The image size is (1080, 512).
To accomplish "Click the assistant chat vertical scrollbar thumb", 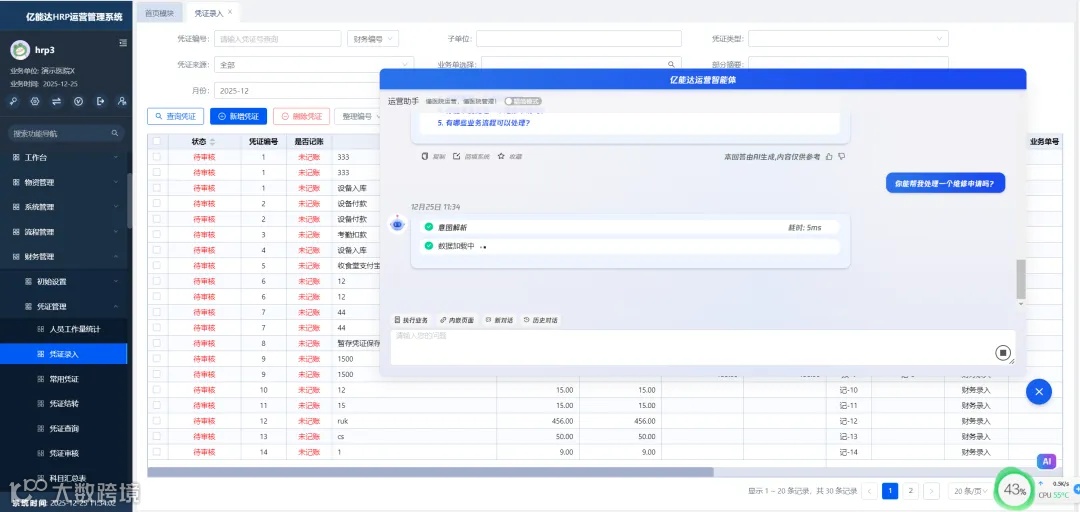I will coord(1021,279).
